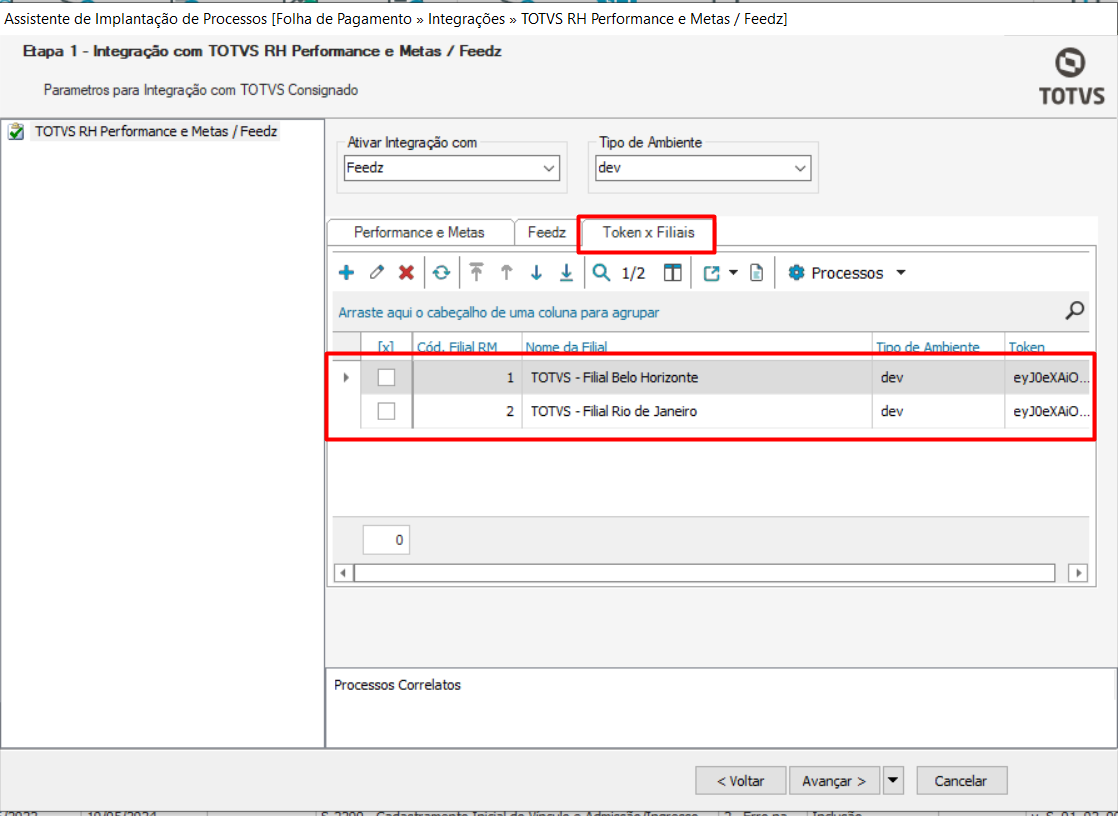This screenshot has height=816, width=1118.
Task: Click filial code 1 cell
Action: click(467, 377)
